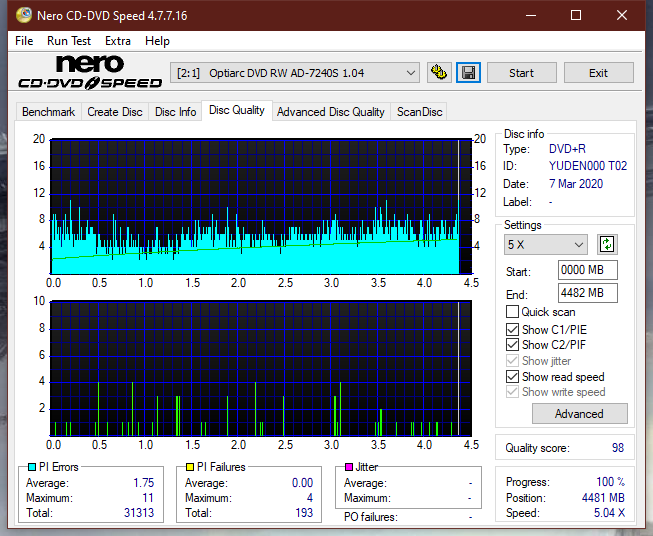Switch to the ScanDisc tab
Image resolution: width=653 pixels, height=536 pixels.
pyautogui.click(x=419, y=112)
